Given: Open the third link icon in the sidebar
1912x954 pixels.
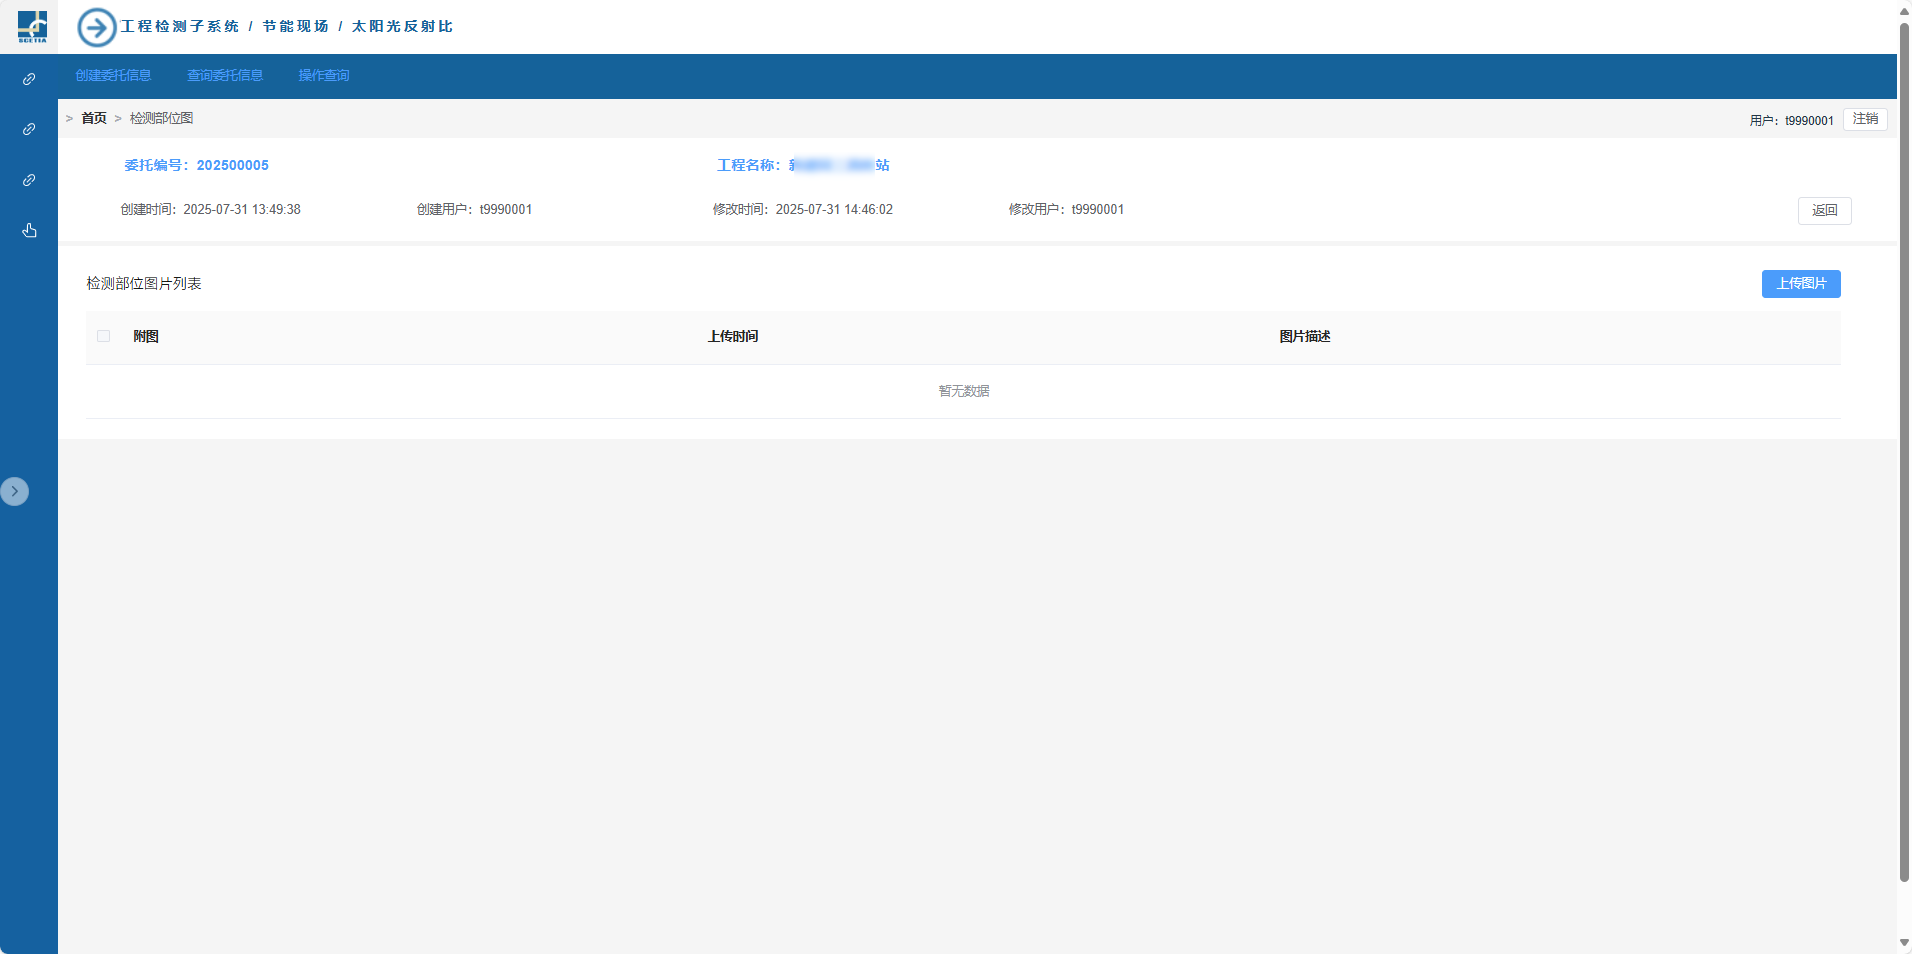Looking at the screenshot, I should point(29,180).
